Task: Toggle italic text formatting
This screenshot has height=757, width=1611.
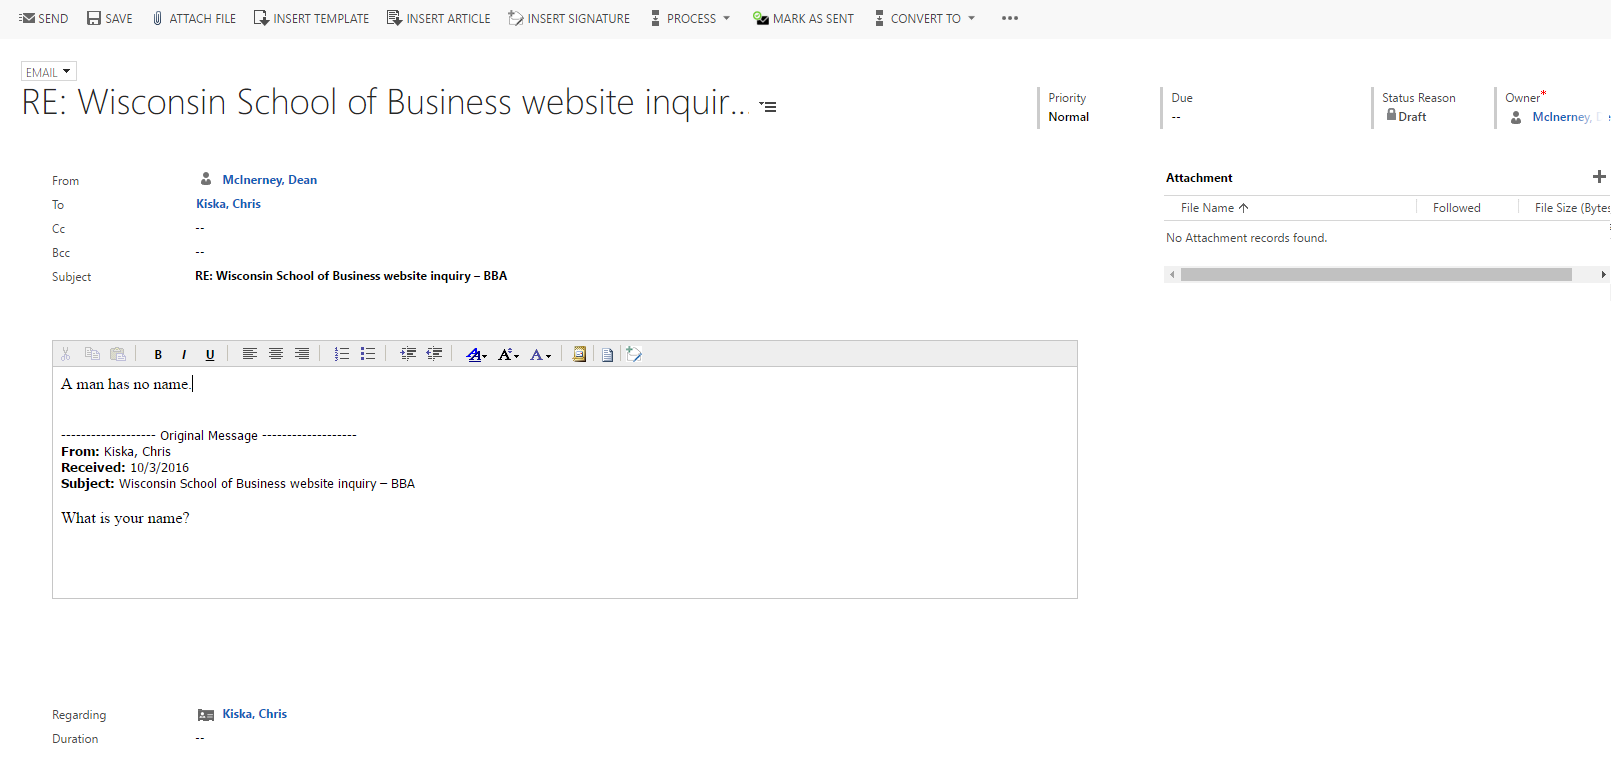Action: (x=184, y=354)
